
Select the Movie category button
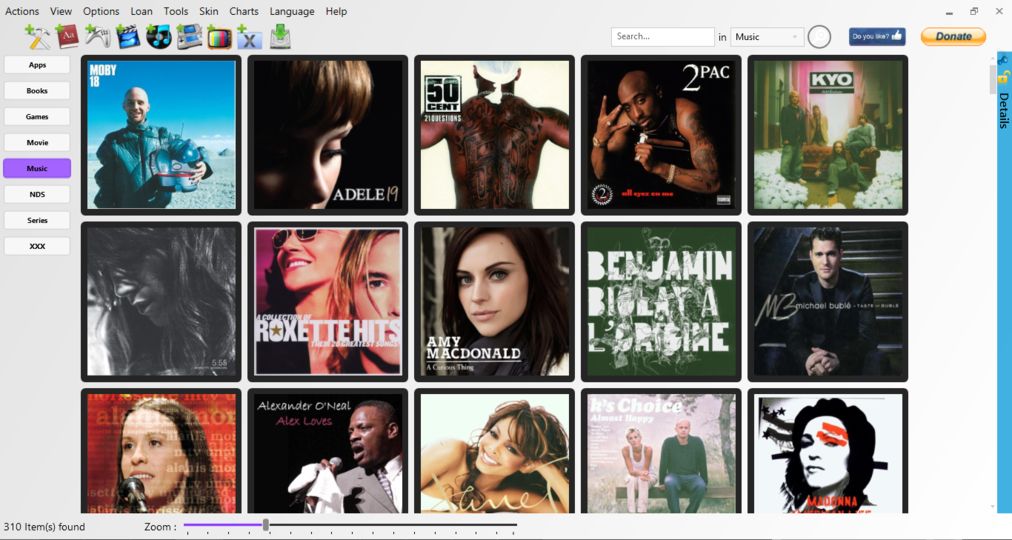[x=37, y=143]
